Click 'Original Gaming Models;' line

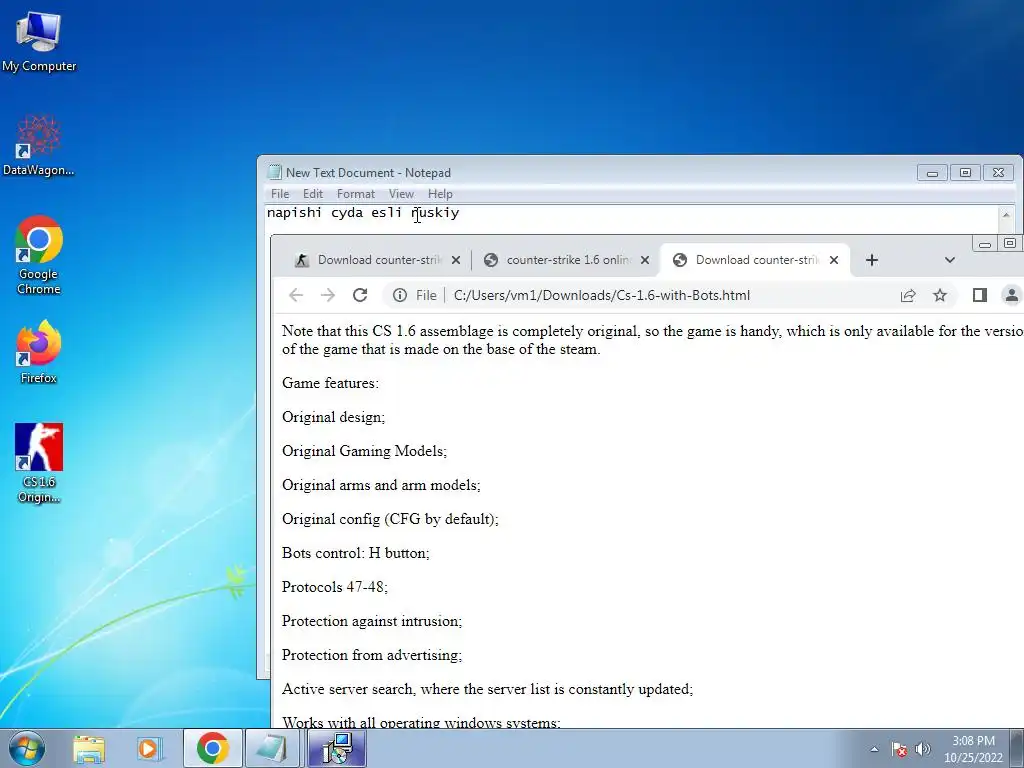pyautogui.click(x=364, y=451)
